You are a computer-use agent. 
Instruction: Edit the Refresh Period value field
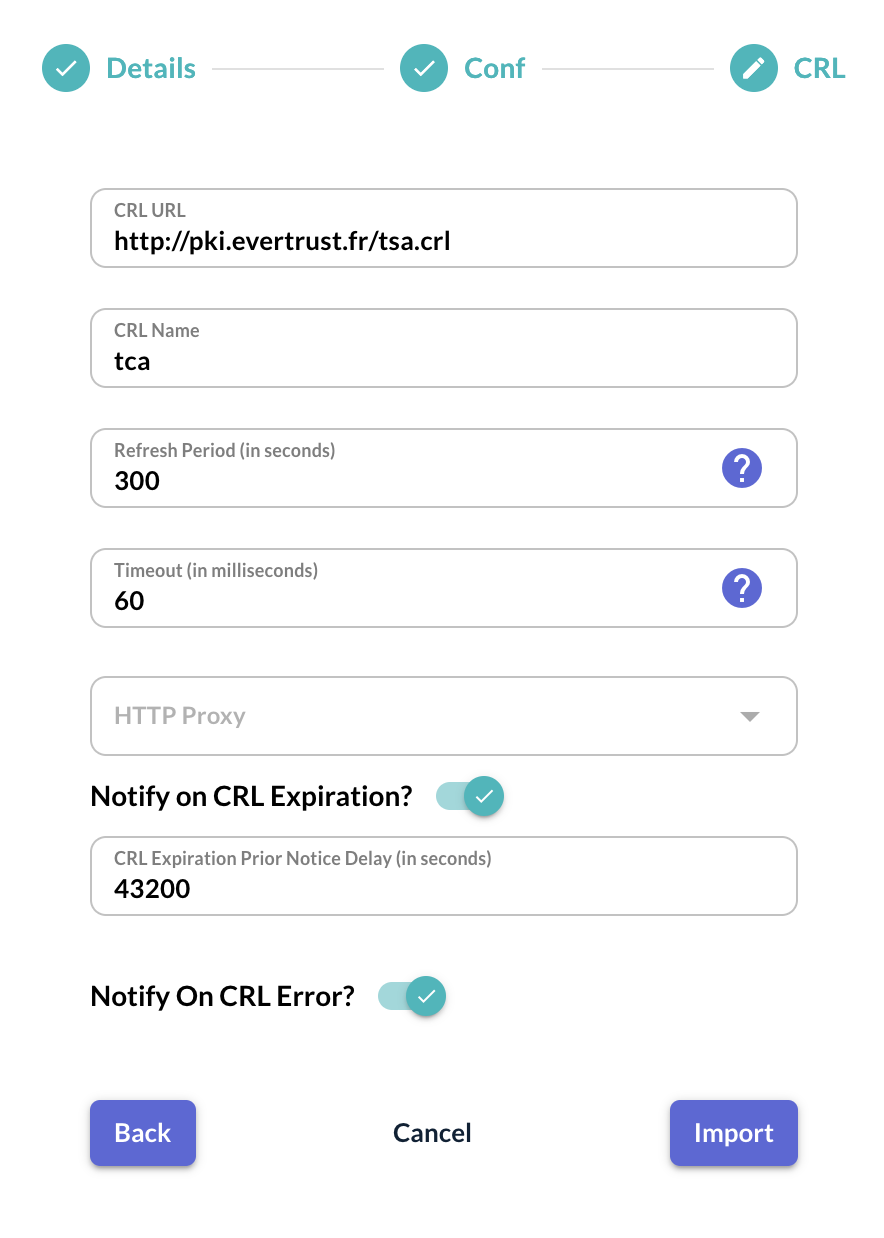pos(400,481)
